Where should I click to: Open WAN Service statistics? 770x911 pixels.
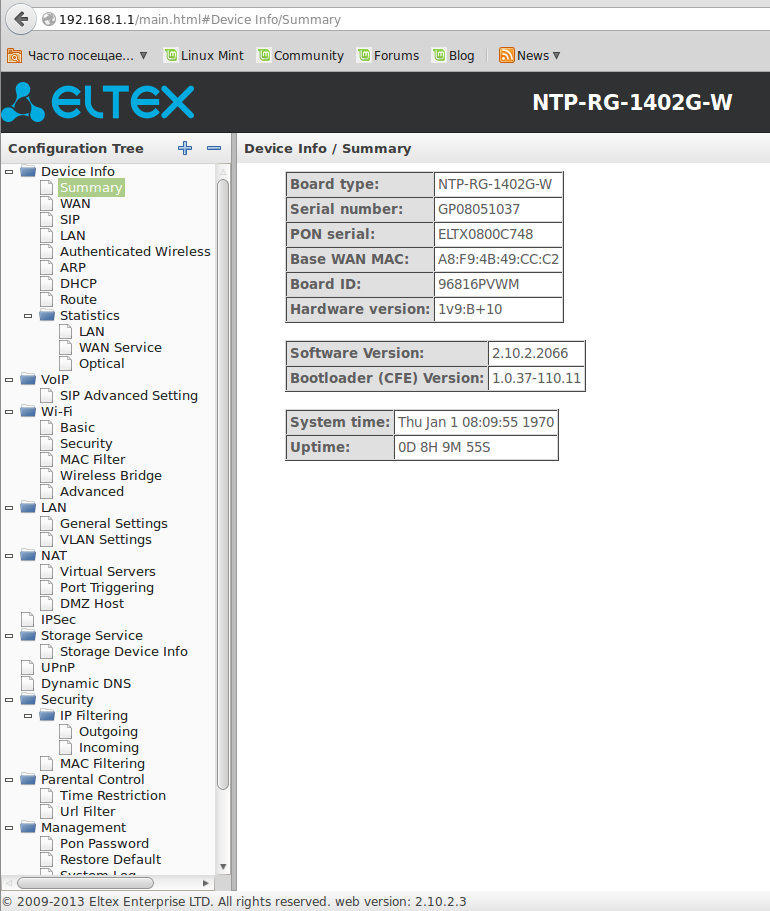click(x=120, y=347)
